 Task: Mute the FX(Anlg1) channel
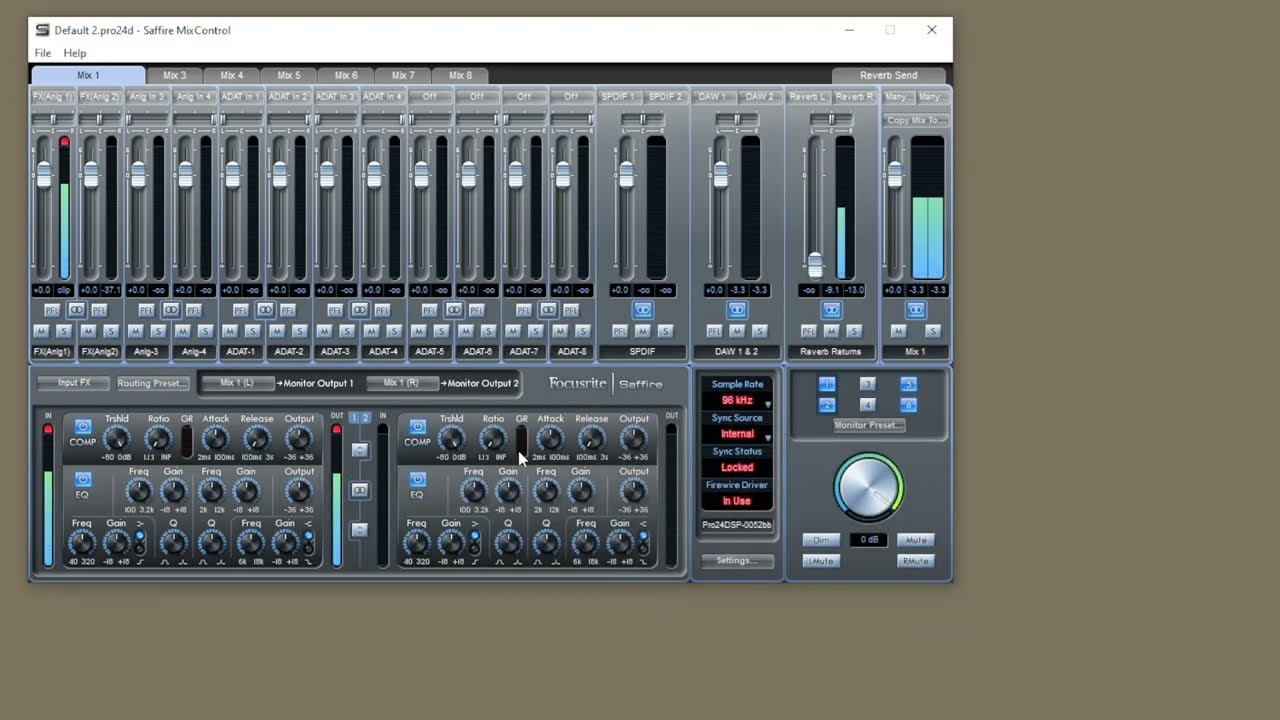tap(41, 331)
